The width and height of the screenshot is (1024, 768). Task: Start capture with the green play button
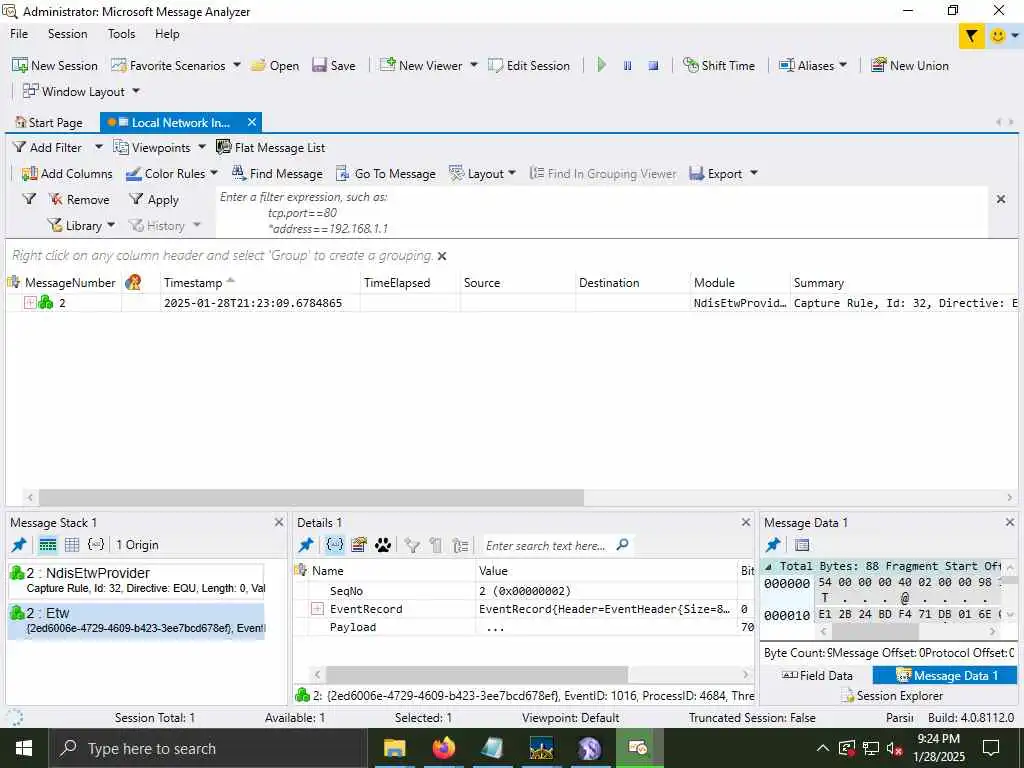[x=601, y=65]
